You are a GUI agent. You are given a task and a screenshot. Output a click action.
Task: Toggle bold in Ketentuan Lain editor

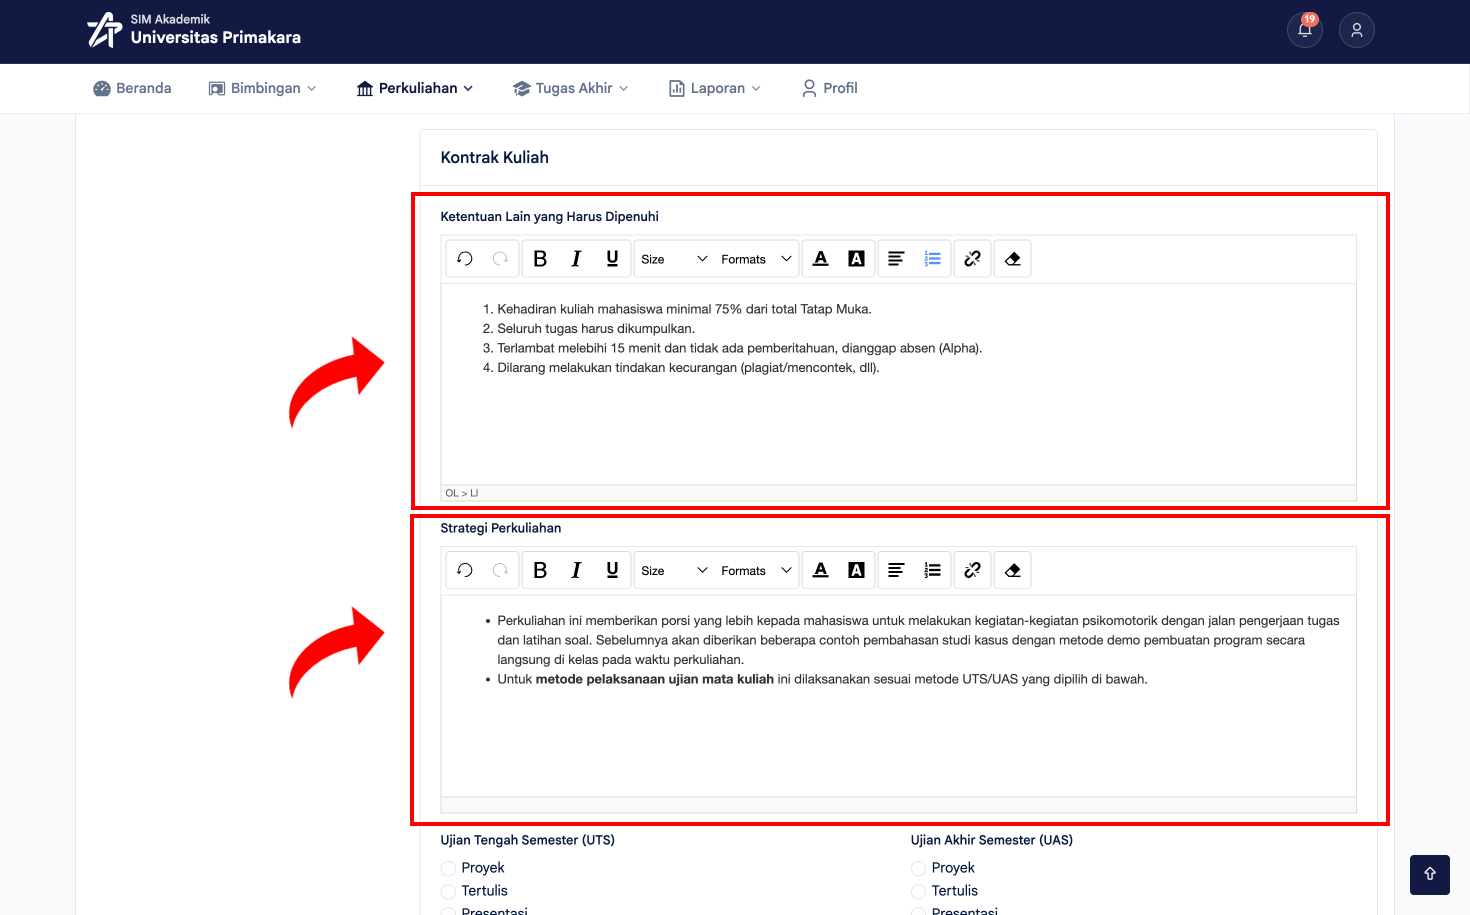click(540, 259)
